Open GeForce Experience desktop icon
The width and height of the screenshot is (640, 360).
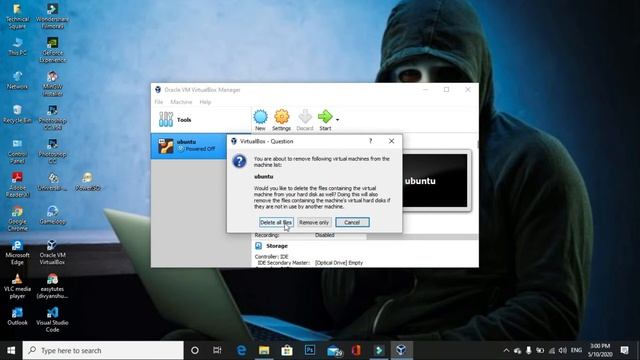tap(52, 50)
